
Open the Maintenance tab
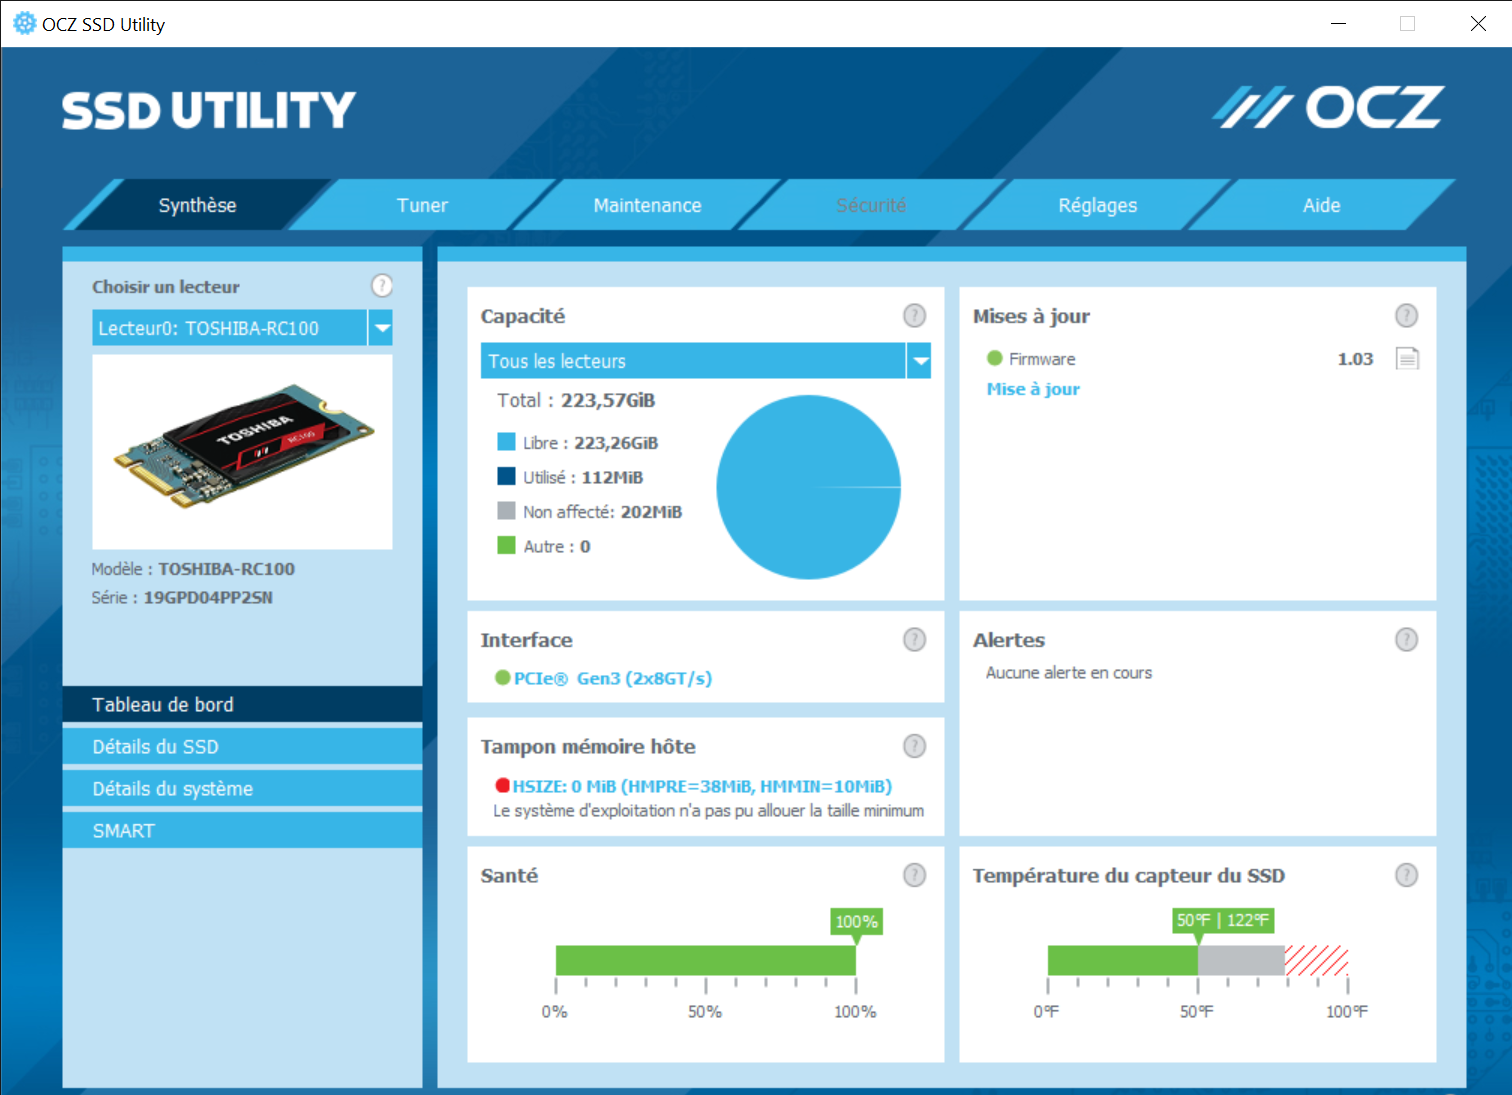click(647, 205)
